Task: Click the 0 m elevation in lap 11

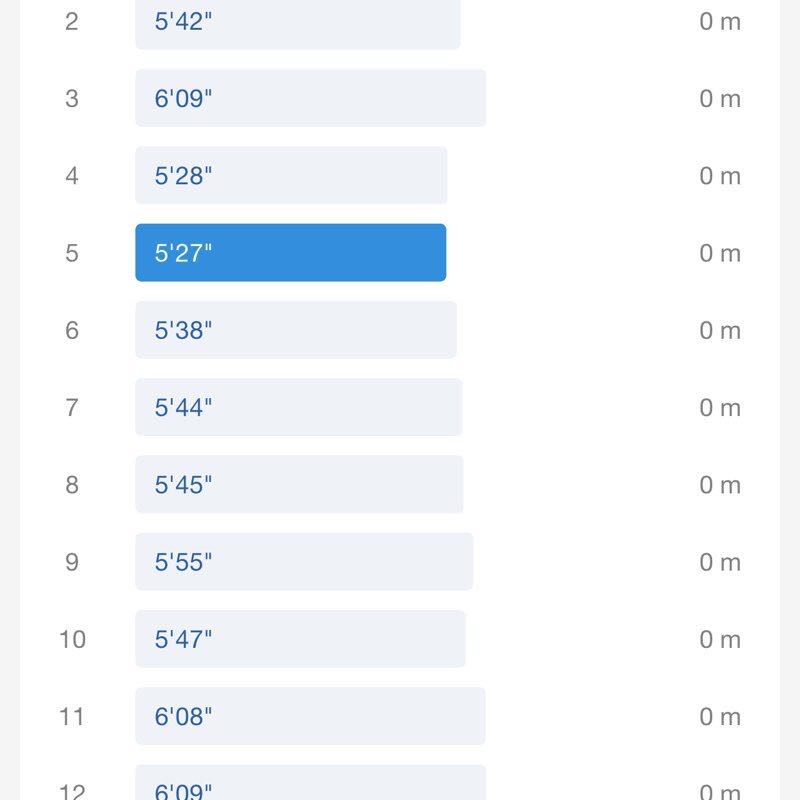Action: click(720, 716)
